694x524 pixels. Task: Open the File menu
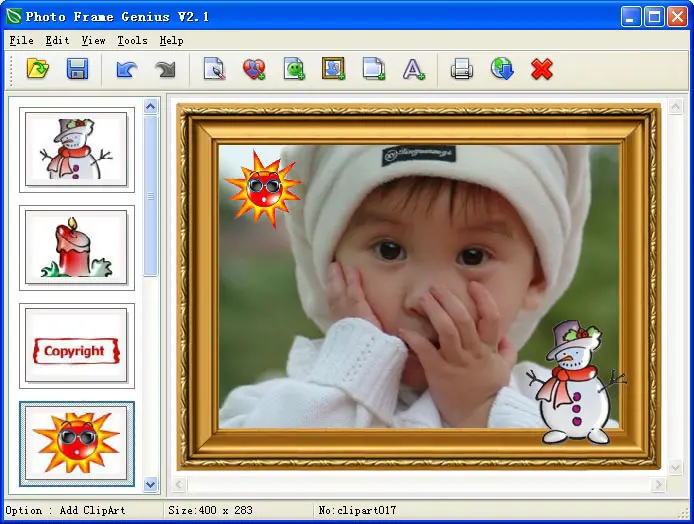[x=21, y=41]
